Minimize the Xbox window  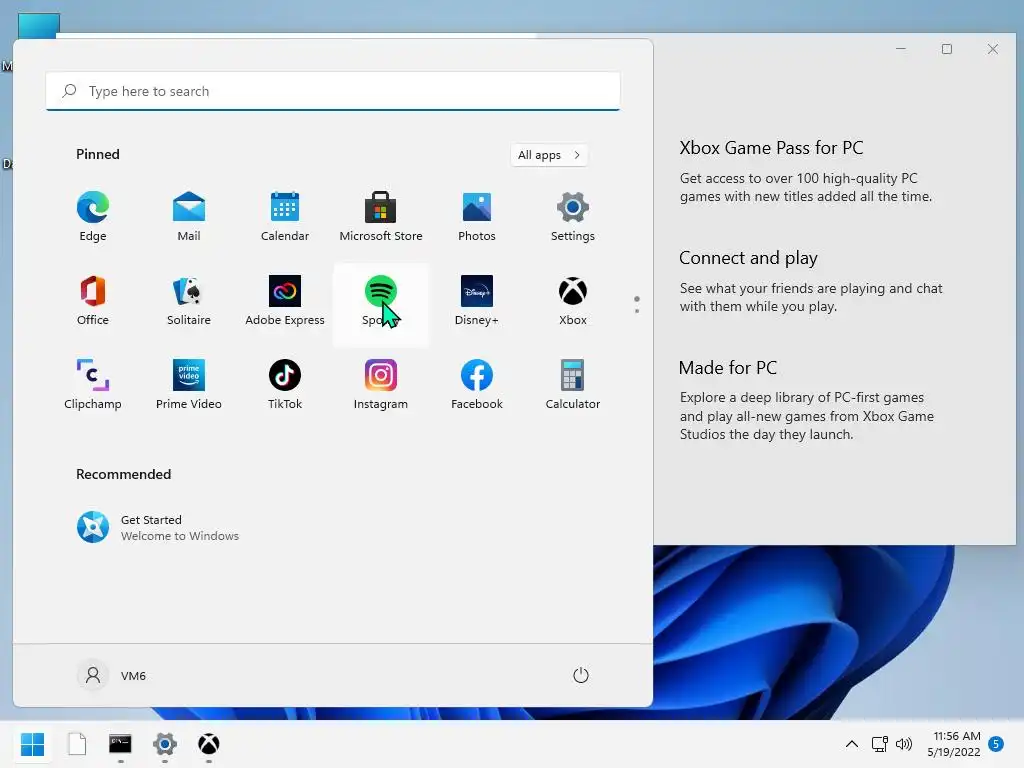click(901, 49)
